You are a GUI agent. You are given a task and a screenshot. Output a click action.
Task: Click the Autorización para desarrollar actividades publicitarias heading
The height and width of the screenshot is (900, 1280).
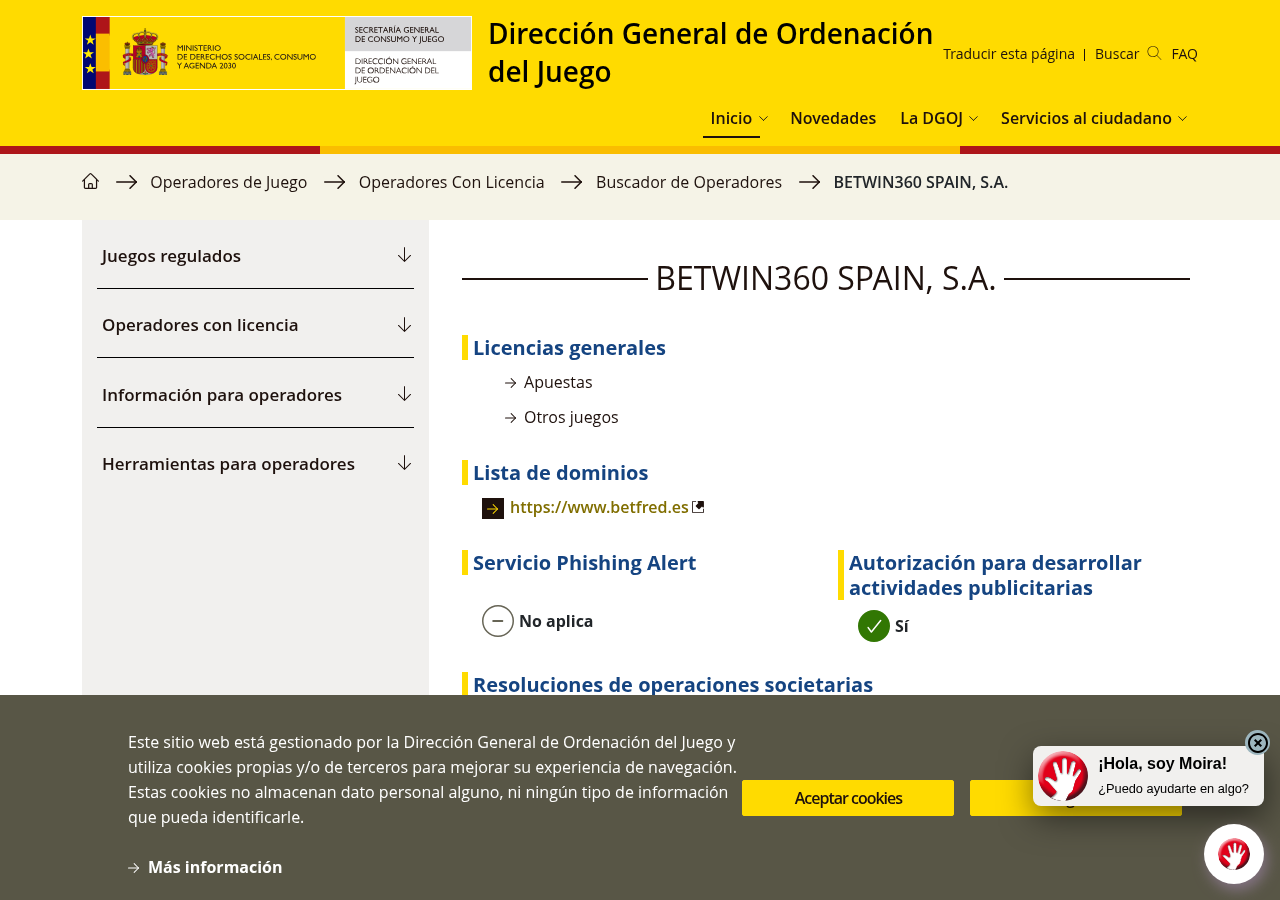pos(995,575)
